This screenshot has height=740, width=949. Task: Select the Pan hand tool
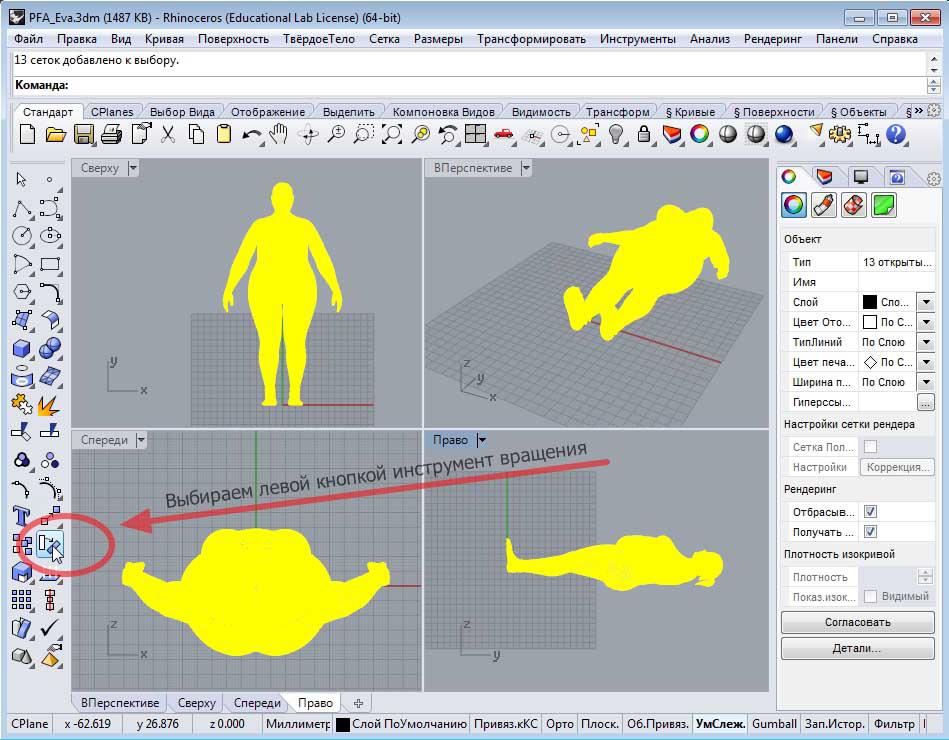[x=280, y=134]
